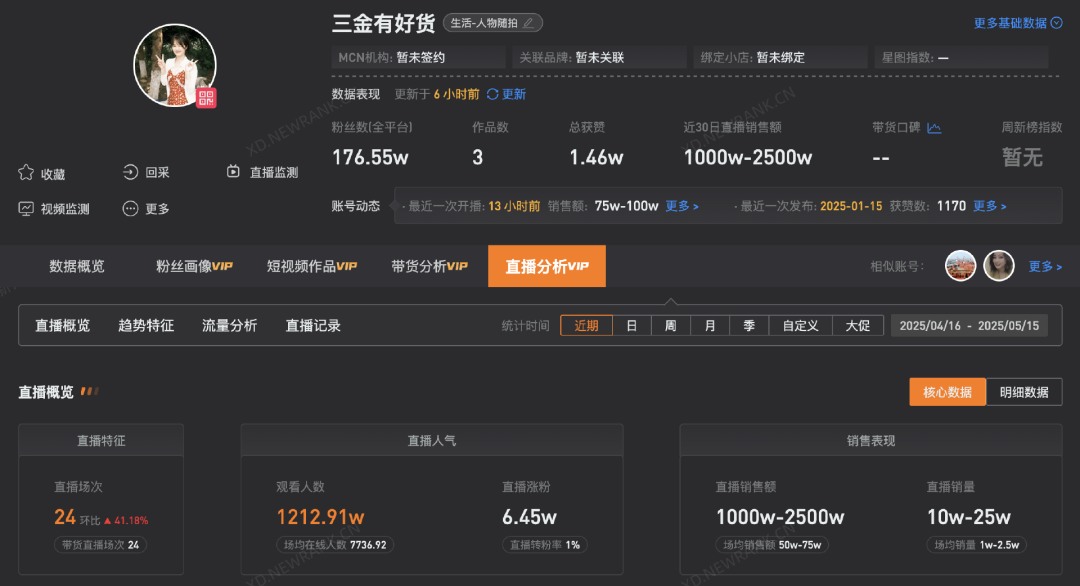The height and width of the screenshot is (586, 1080).
Task: Open 趋势特征 sub-tab
Action: [x=146, y=326]
